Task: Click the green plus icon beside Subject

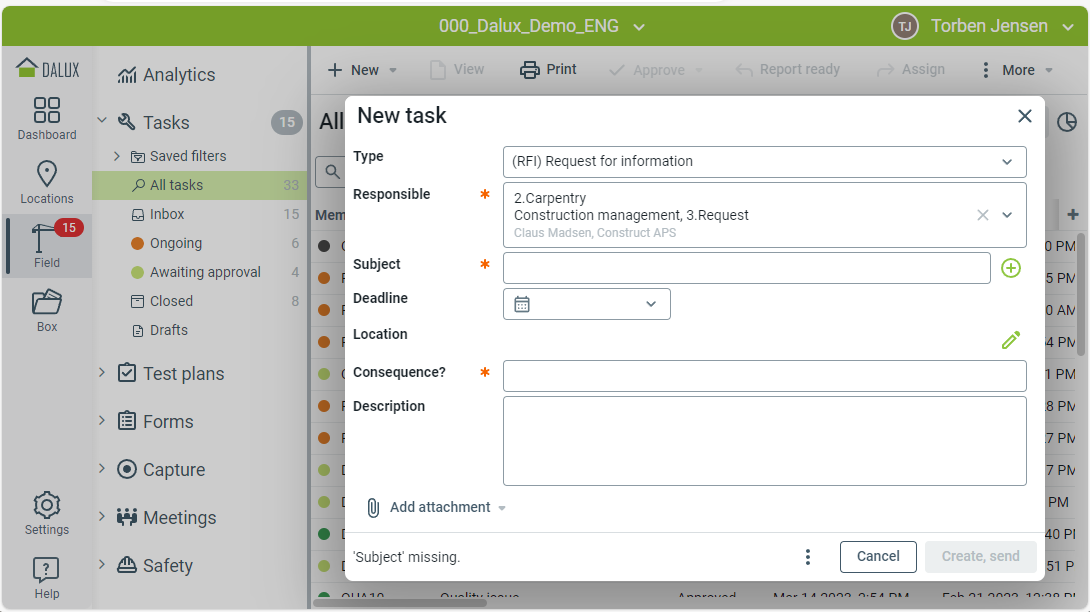Action: [x=1011, y=268]
